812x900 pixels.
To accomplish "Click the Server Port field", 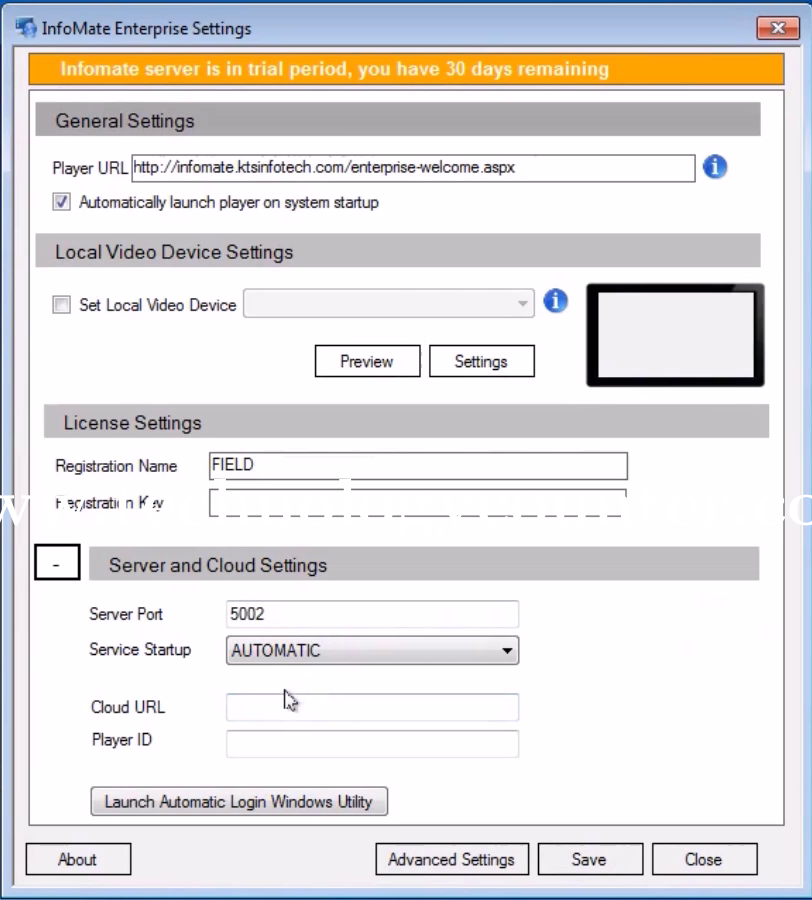I will pos(372,614).
